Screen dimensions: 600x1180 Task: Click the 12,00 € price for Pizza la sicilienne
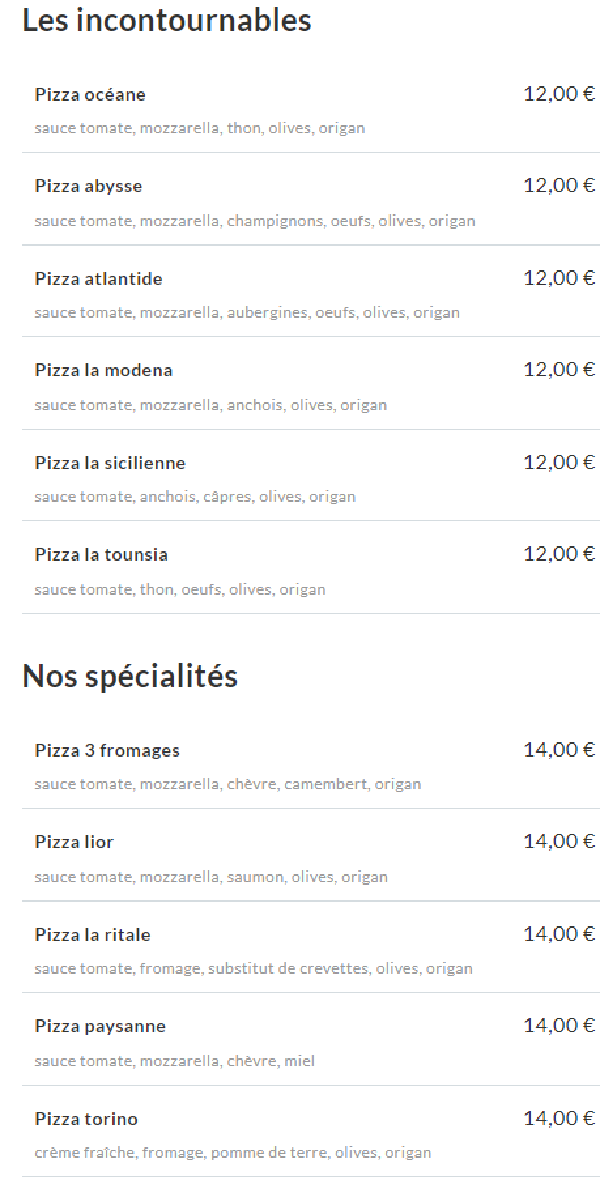(x=559, y=462)
